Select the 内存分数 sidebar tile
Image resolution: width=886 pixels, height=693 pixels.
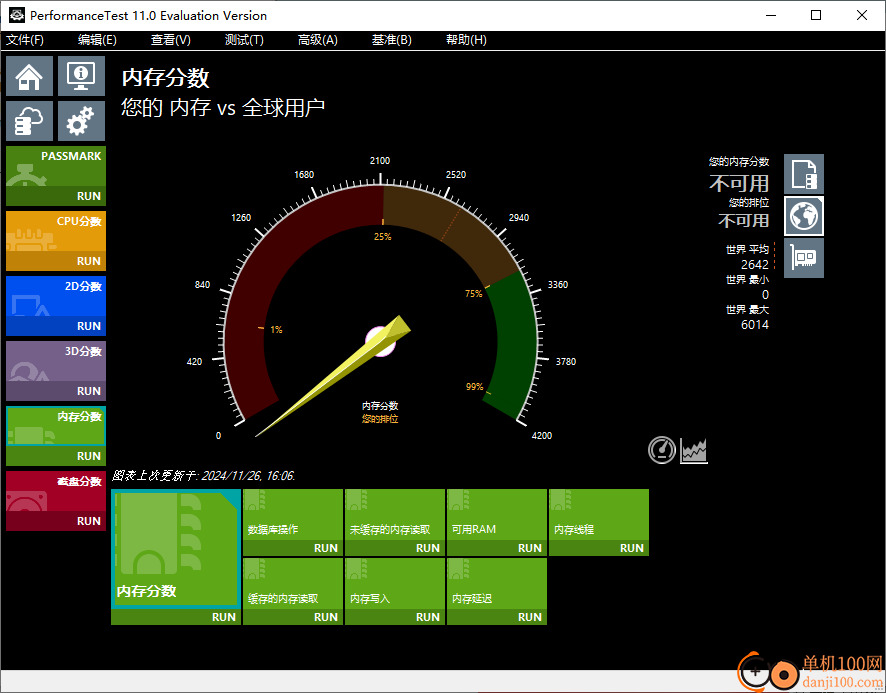click(x=56, y=426)
